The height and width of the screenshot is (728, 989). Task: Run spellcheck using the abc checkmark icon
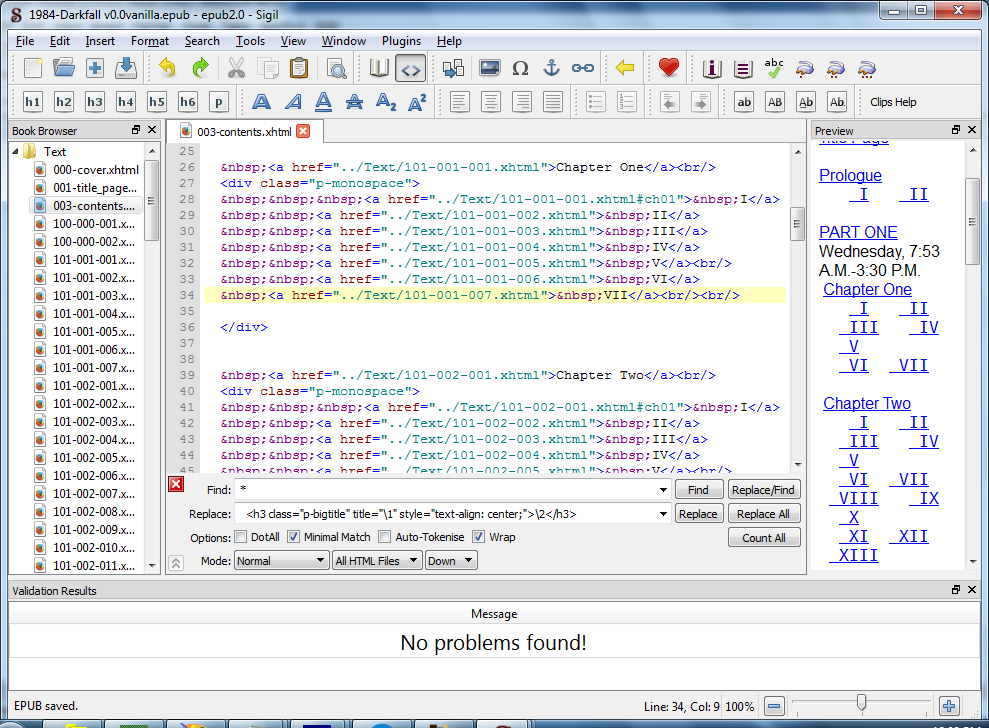pyautogui.click(x=774, y=68)
